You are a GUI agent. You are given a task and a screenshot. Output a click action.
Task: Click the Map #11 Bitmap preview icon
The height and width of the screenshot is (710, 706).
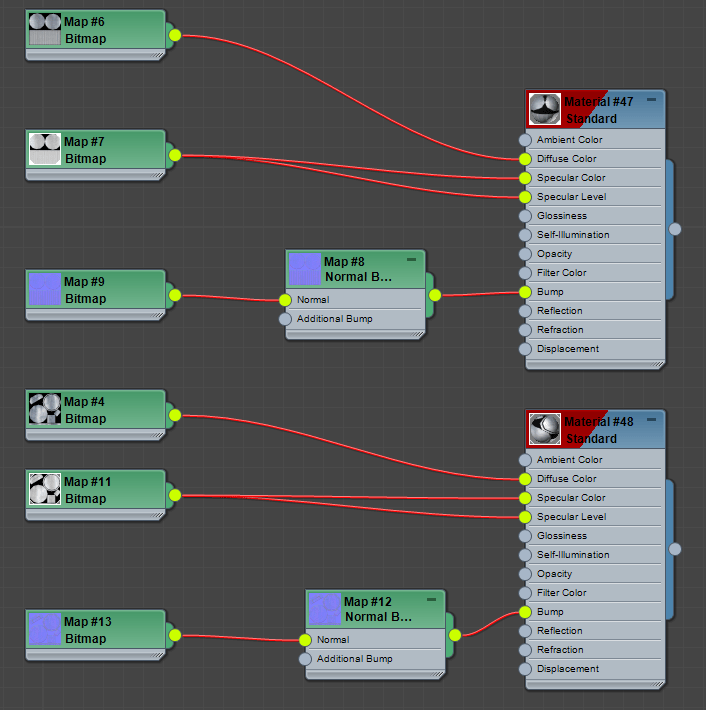pos(45,489)
